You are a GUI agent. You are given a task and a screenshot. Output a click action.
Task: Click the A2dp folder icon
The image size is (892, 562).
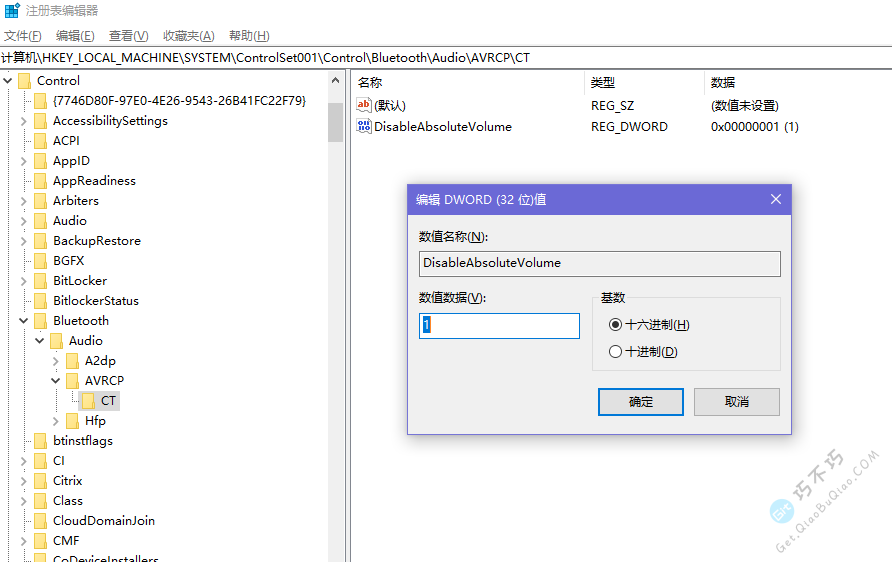(x=72, y=361)
